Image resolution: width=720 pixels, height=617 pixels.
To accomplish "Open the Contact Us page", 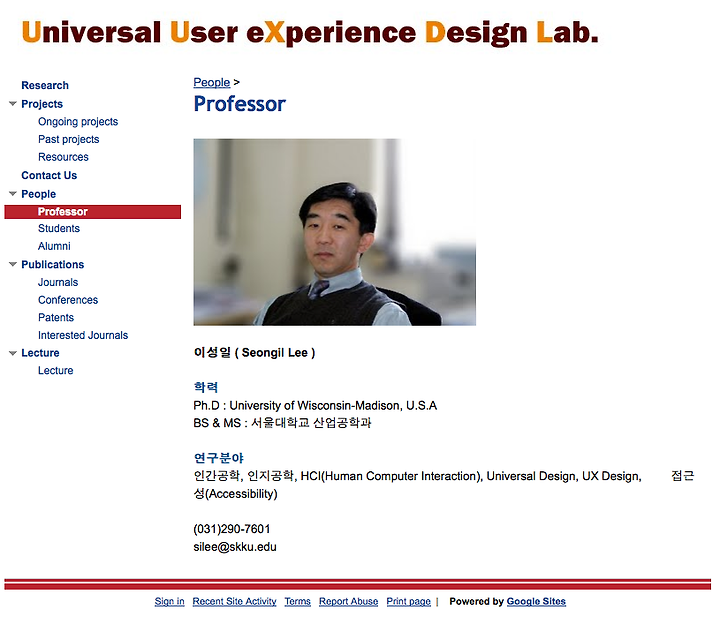I will pyautogui.click(x=49, y=175).
